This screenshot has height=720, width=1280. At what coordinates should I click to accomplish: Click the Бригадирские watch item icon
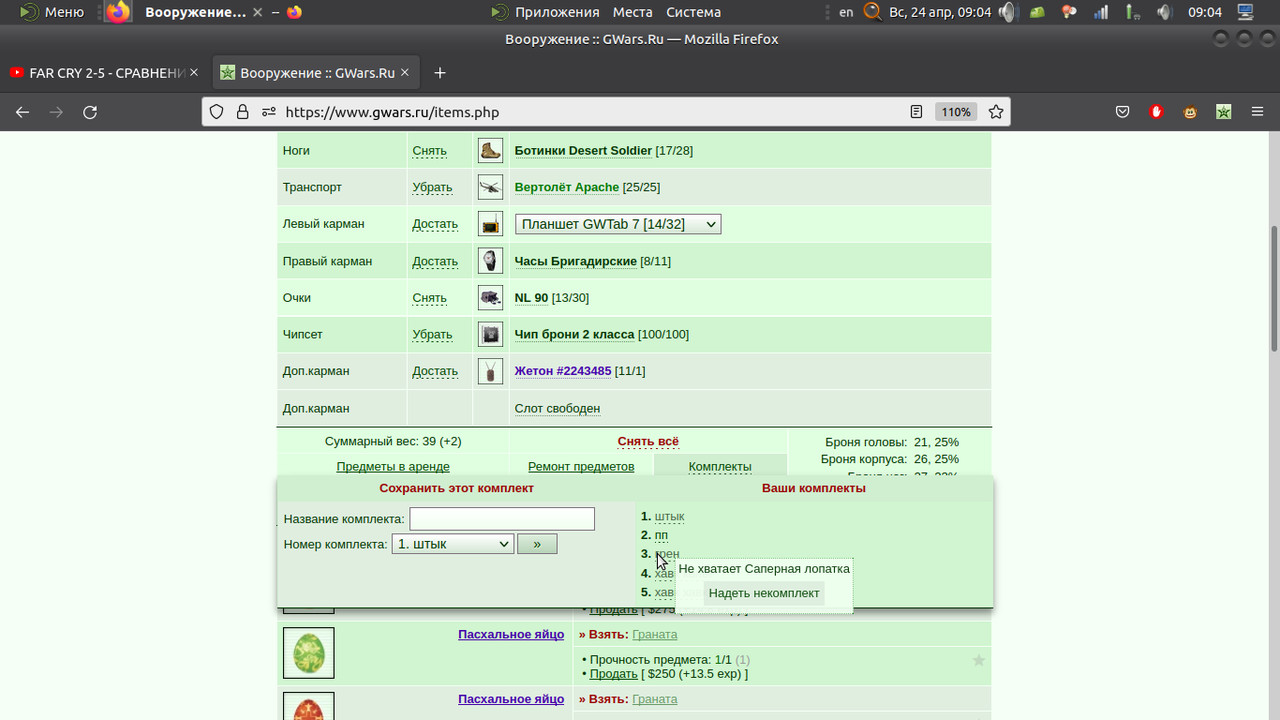(490, 261)
